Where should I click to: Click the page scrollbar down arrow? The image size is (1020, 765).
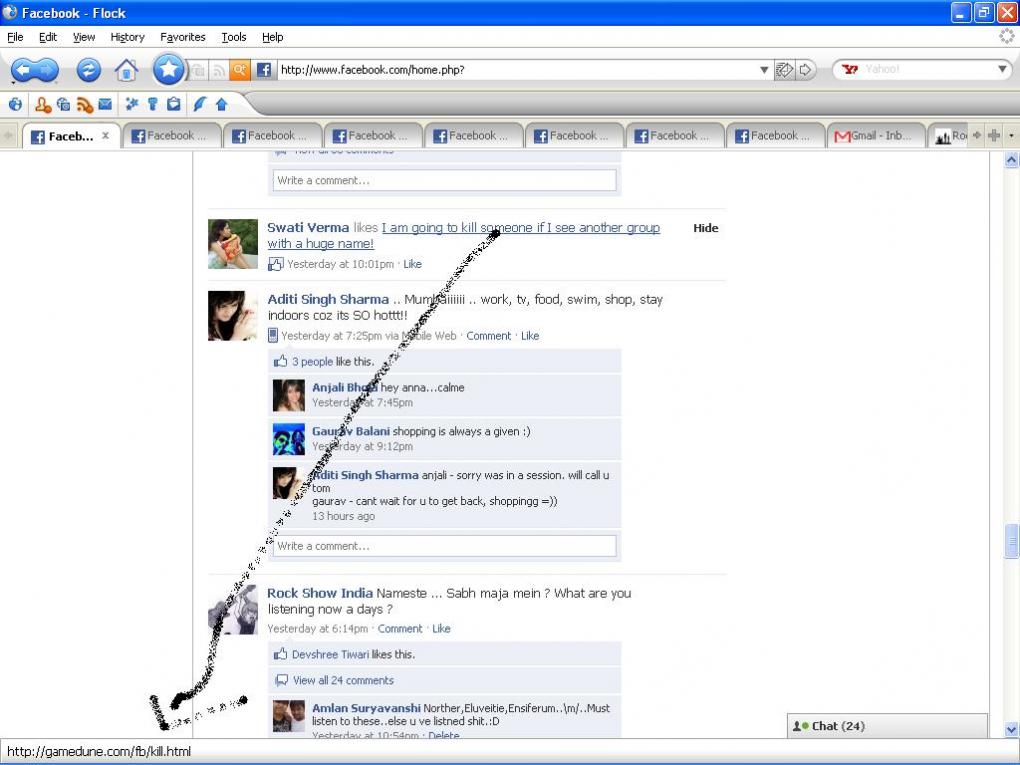point(1012,729)
